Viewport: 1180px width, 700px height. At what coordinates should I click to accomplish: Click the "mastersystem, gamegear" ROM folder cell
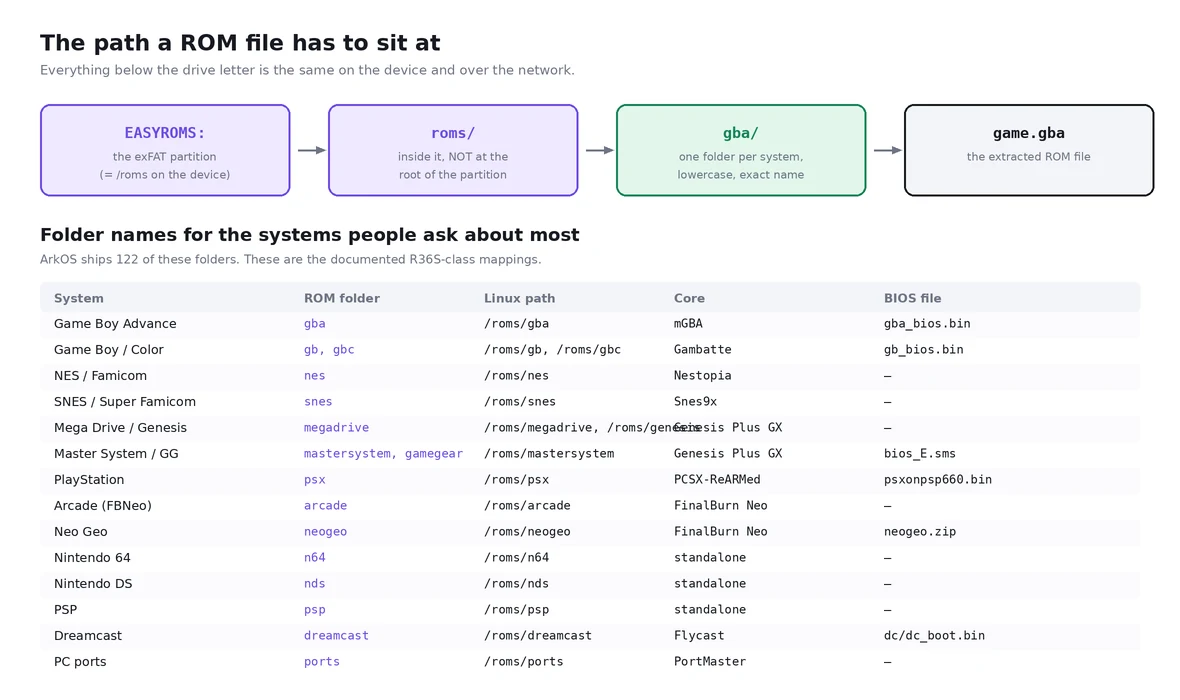(x=383, y=454)
